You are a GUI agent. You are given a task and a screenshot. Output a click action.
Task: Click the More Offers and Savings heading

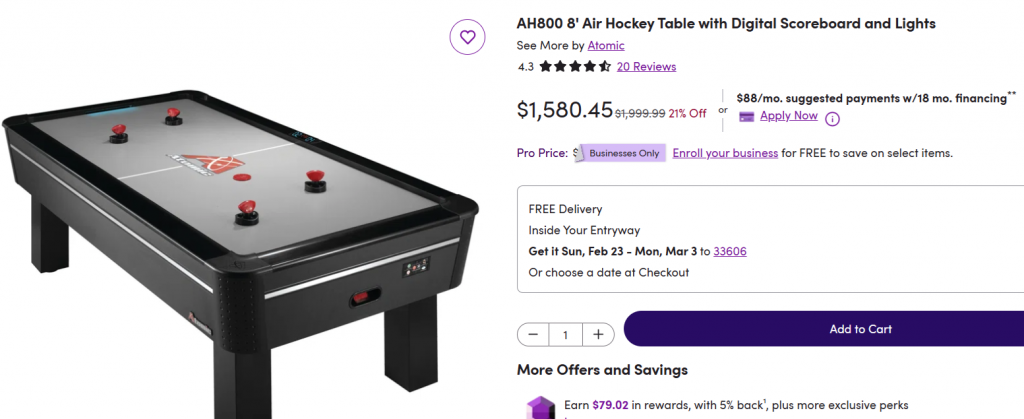click(602, 370)
